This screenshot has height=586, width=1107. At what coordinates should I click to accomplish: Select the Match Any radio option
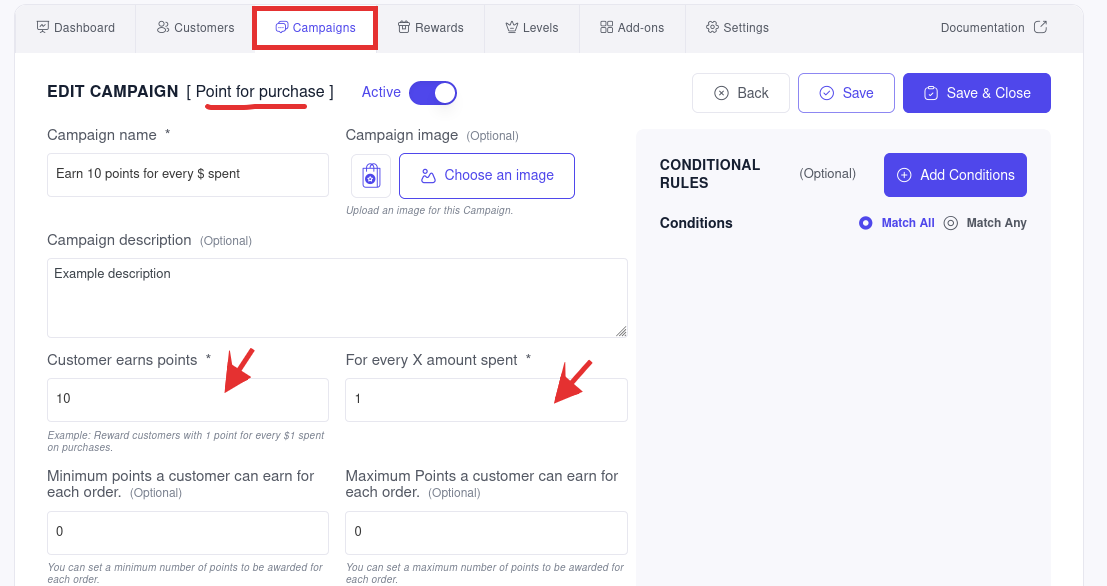(x=951, y=223)
